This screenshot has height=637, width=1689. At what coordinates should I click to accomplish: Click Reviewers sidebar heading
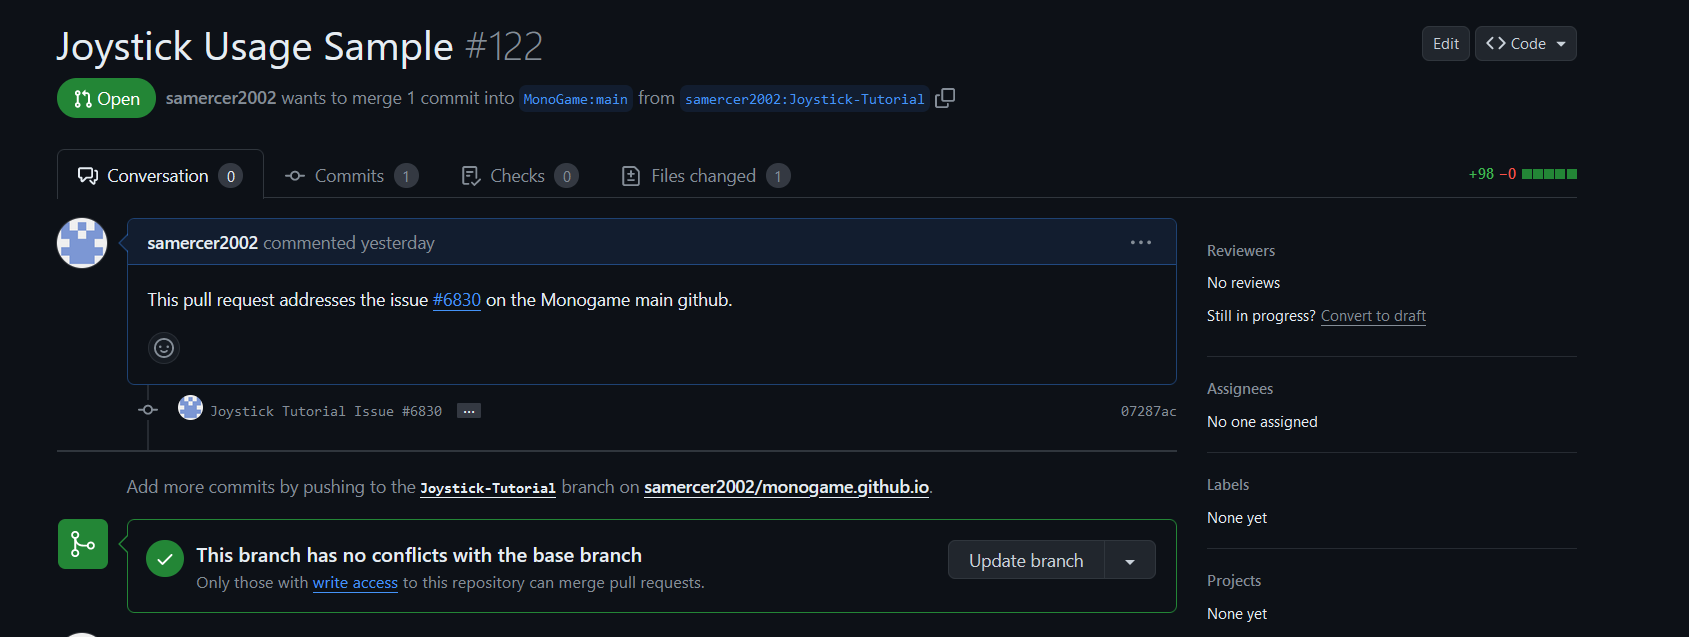pos(1241,251)
